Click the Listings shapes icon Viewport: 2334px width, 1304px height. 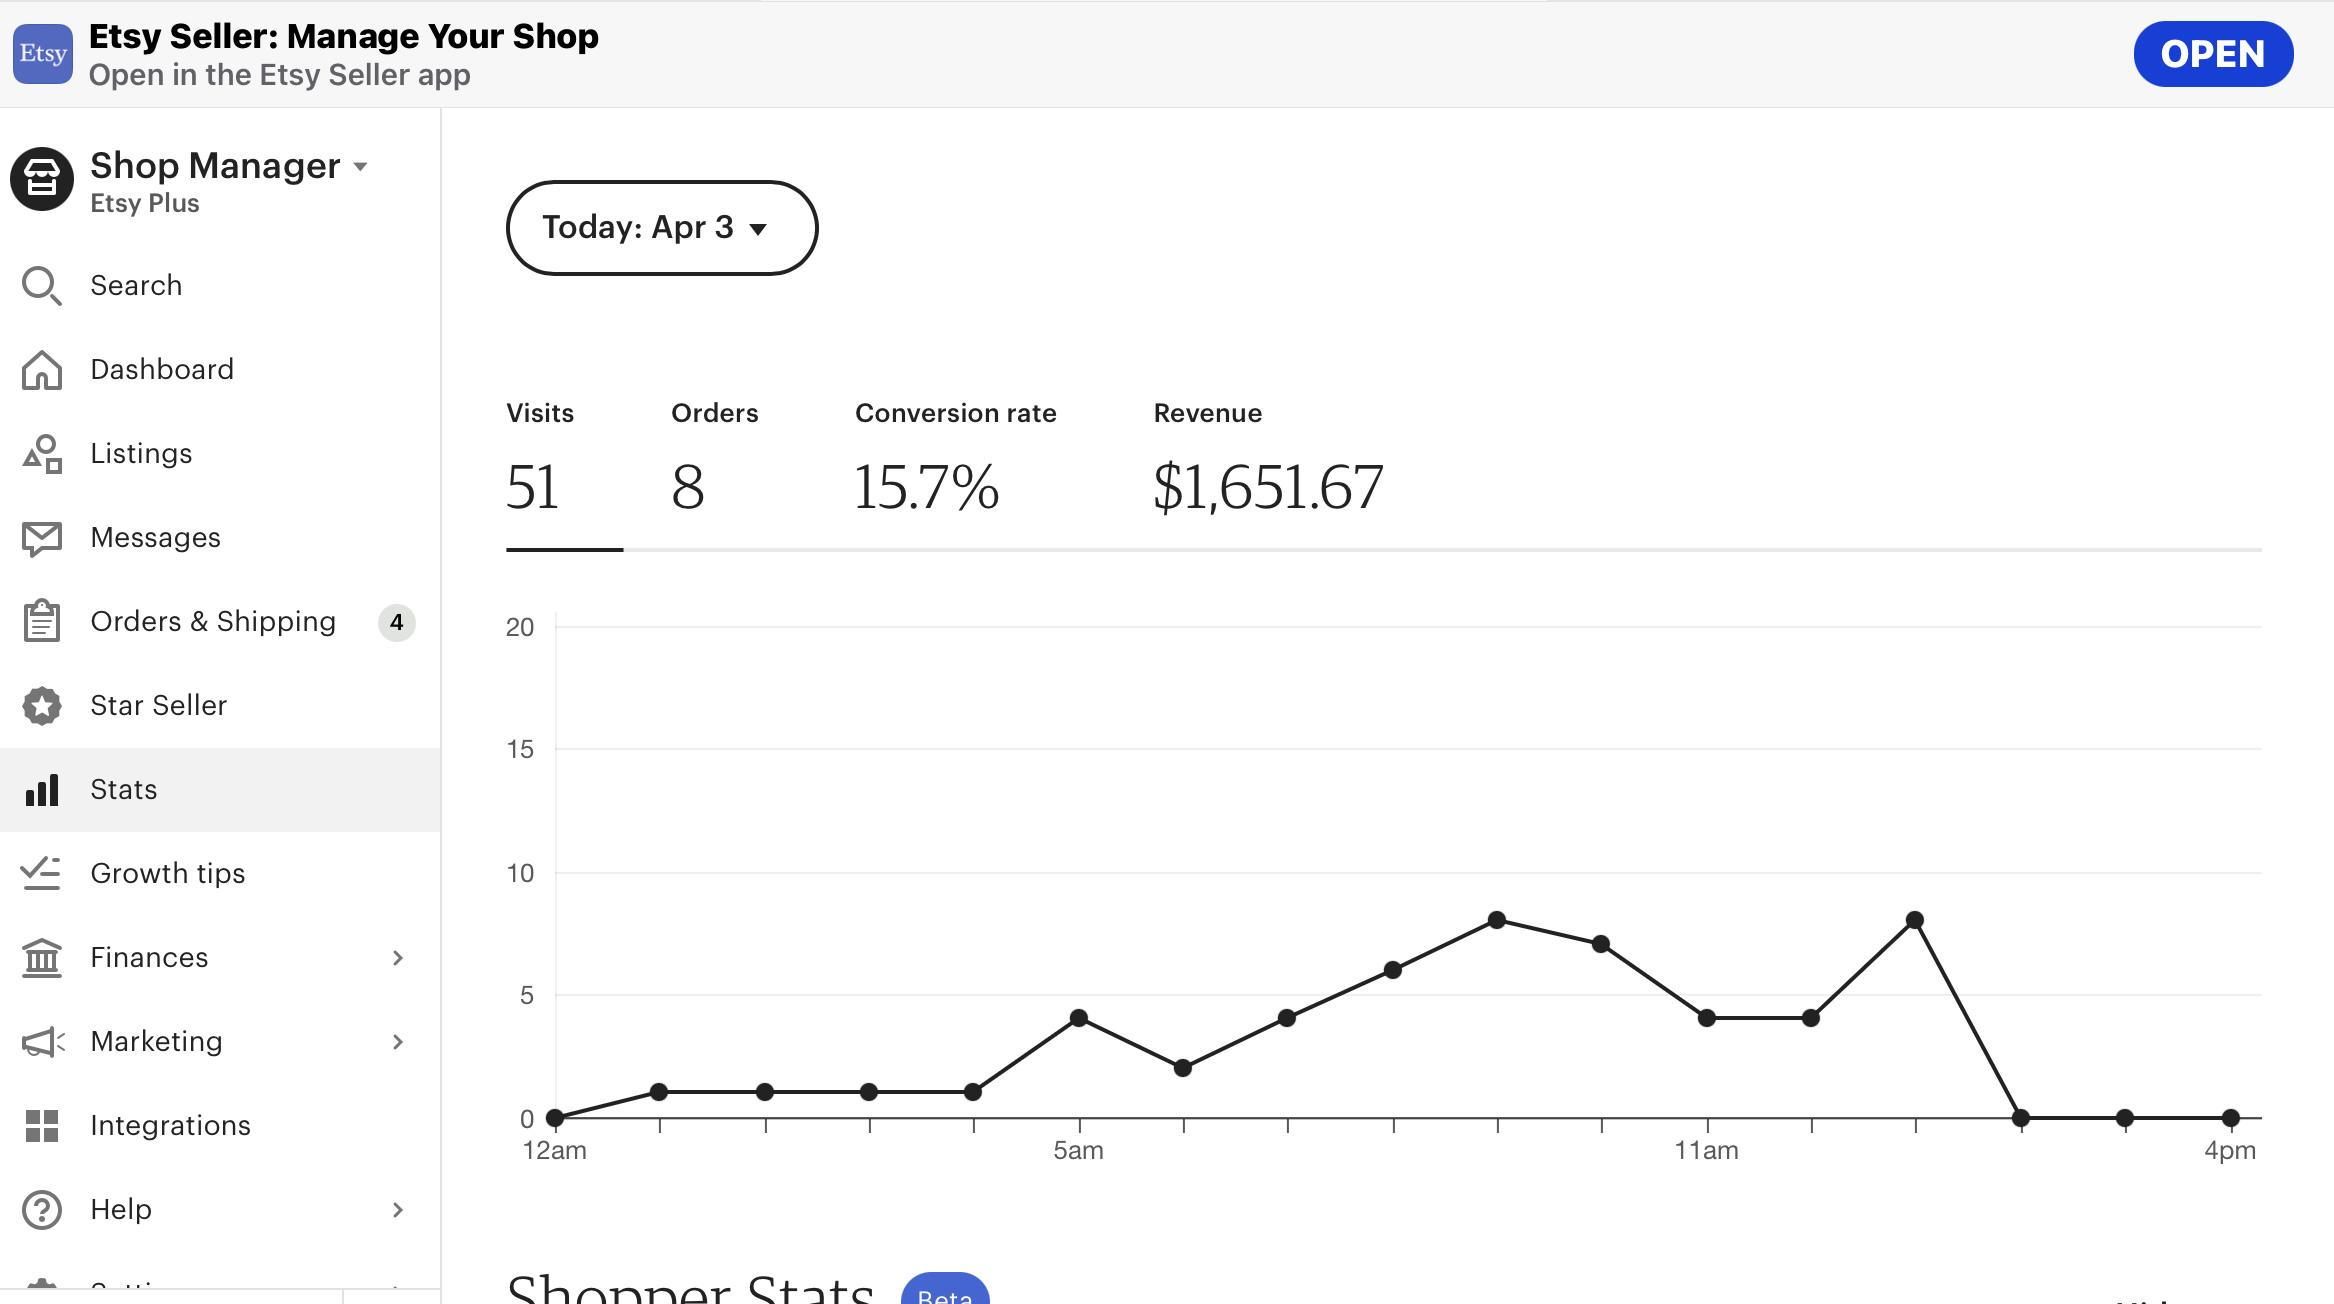41,454
